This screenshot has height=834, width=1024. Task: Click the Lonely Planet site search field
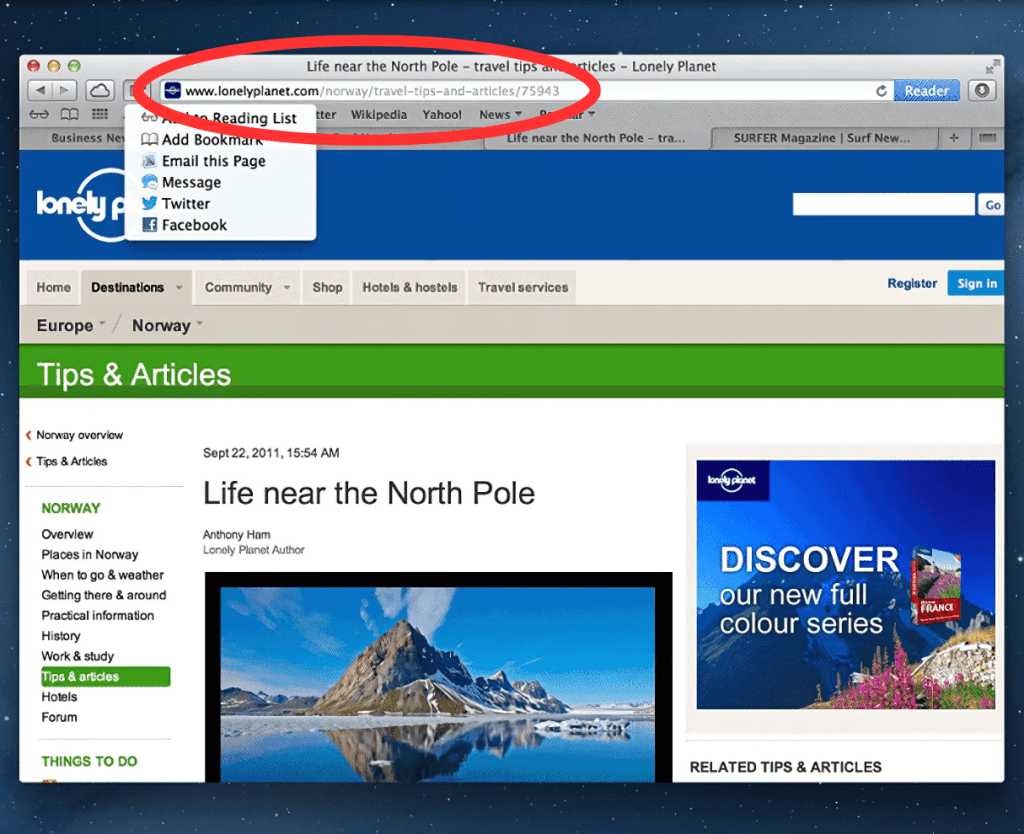884,205
